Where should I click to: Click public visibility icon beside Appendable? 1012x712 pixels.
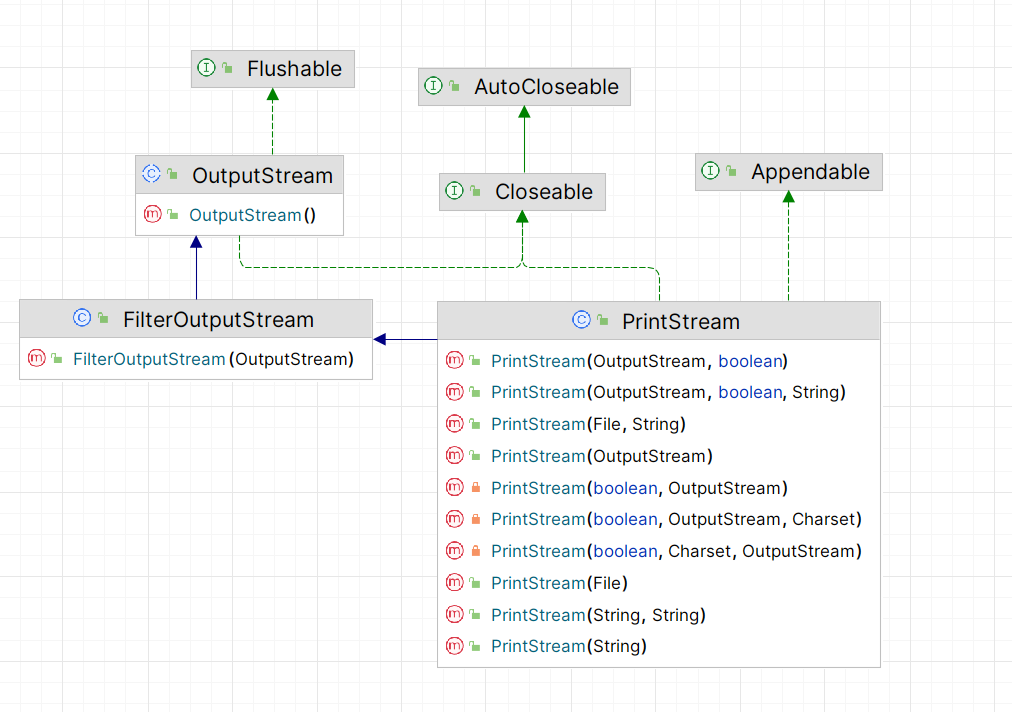tap(731, 170)
